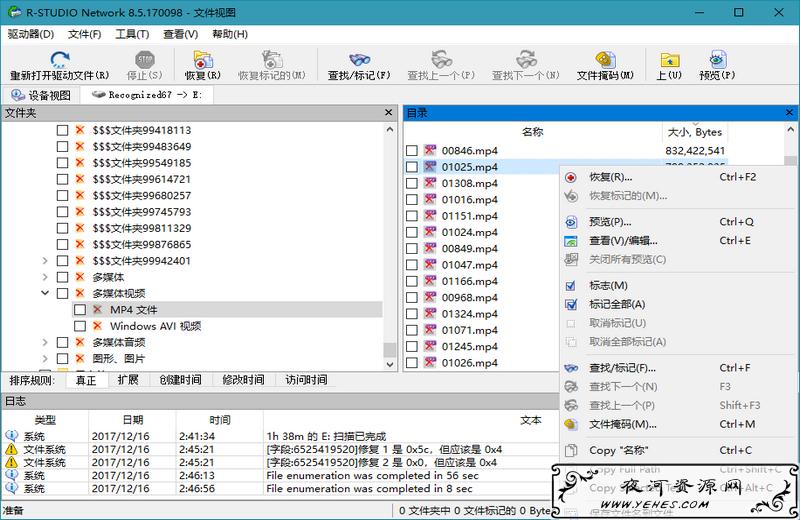
Task: Tick the MP4 文件 folder checkbox
Action: (80, 310)
